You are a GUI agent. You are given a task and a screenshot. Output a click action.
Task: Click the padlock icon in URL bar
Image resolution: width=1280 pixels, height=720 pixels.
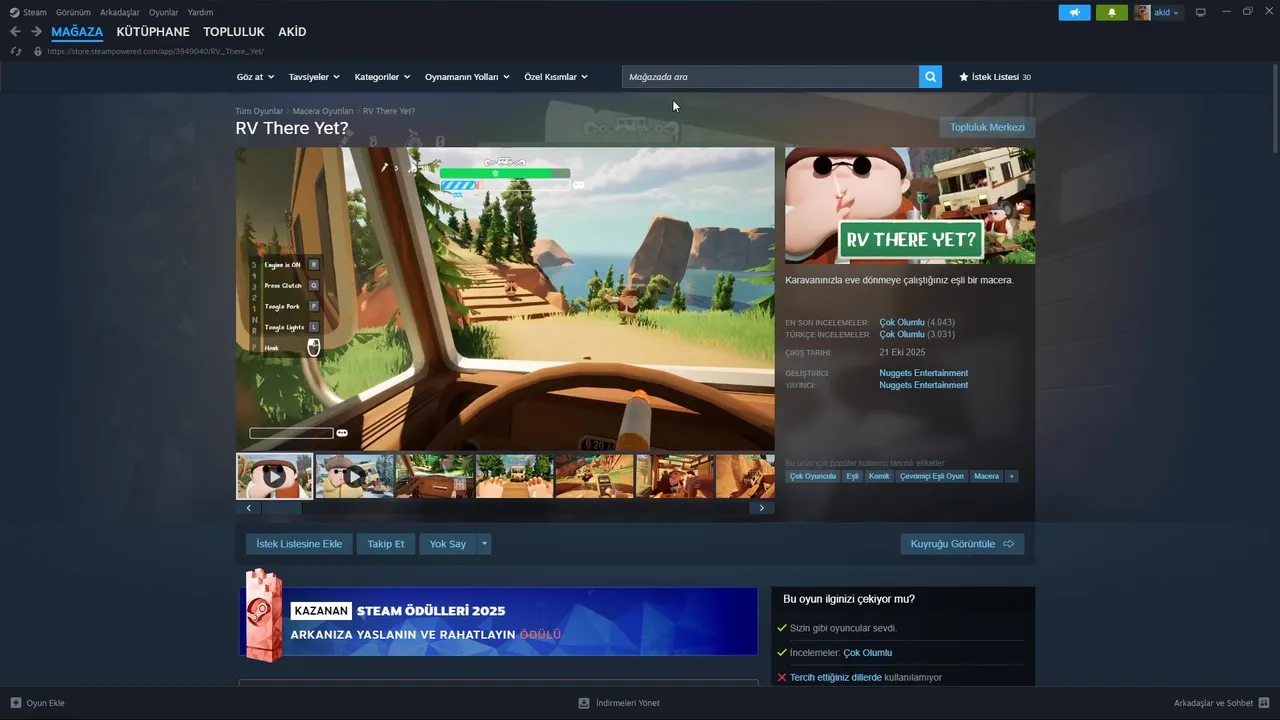coord(38,51)
